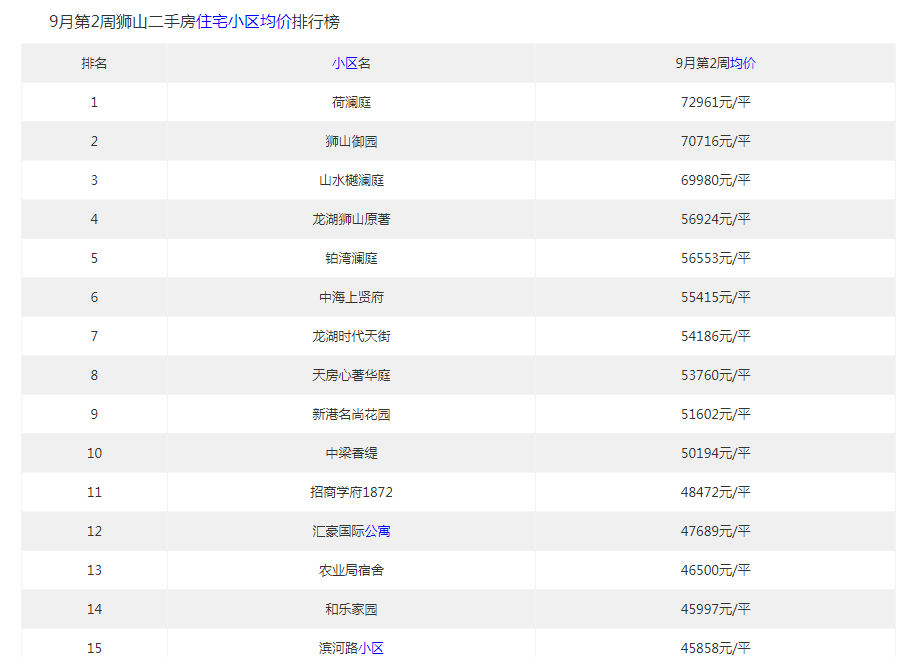The image size is (918, 657).
Task: Select the name 农业局宿舍
Action: pos(351,570)
